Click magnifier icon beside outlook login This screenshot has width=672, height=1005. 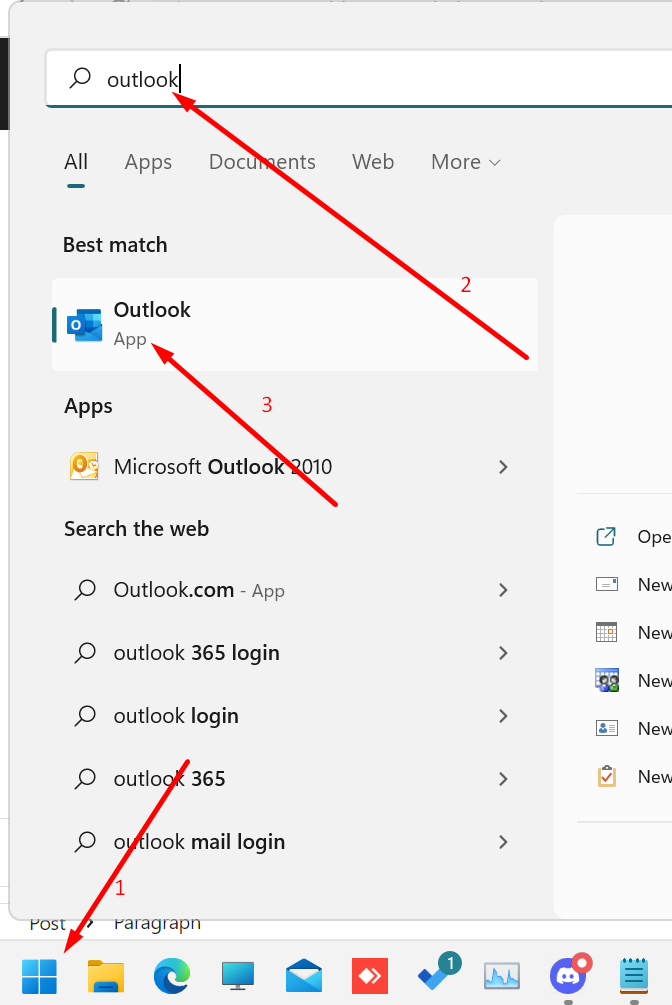coord(85,715)
